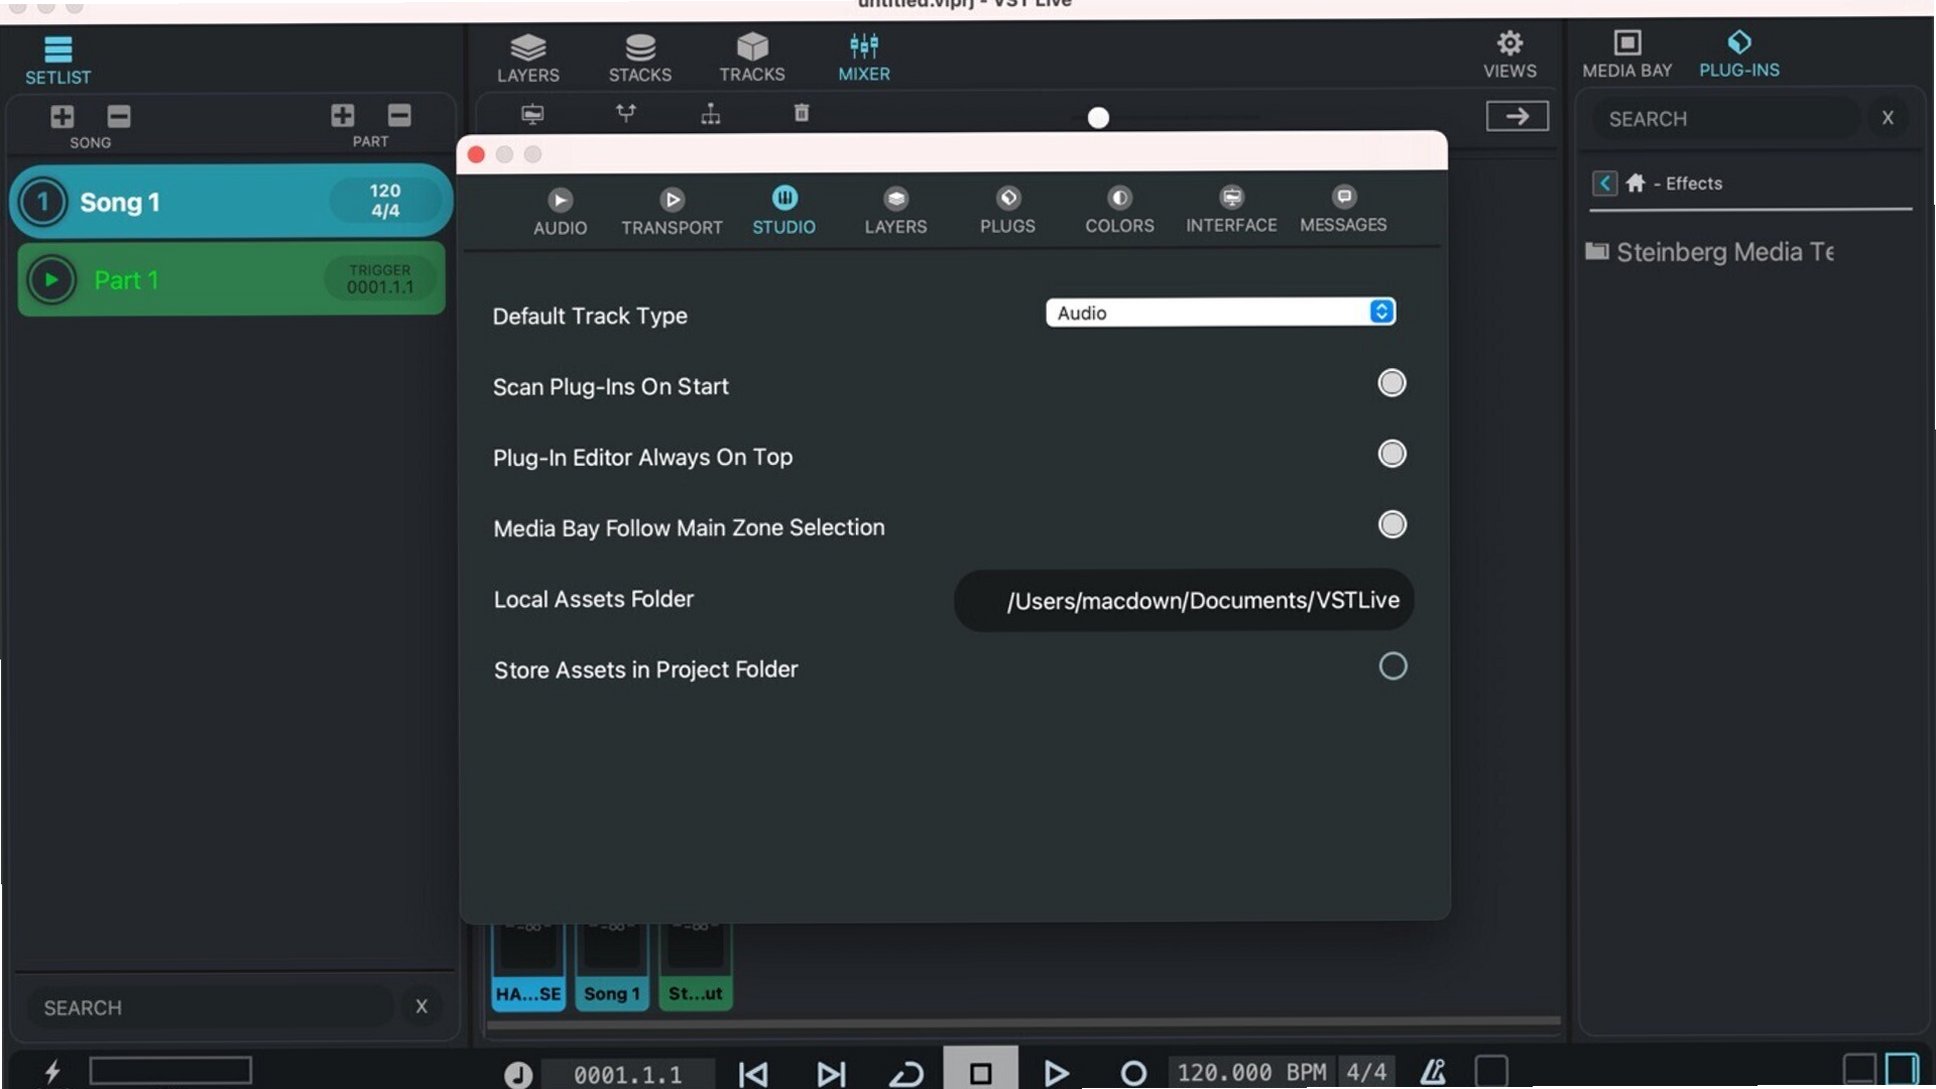Image resolution: width=1936 pixels, height=1089 pixels.
Task: Open the Media Bay panel
Action: click(x=1627, y=55)
